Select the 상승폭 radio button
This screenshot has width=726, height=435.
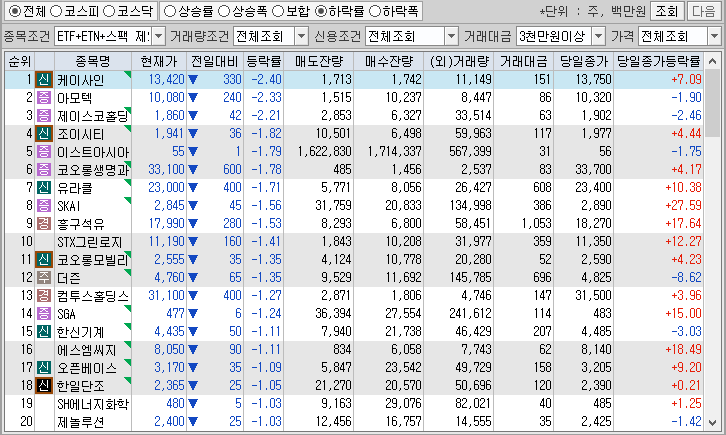224,11
